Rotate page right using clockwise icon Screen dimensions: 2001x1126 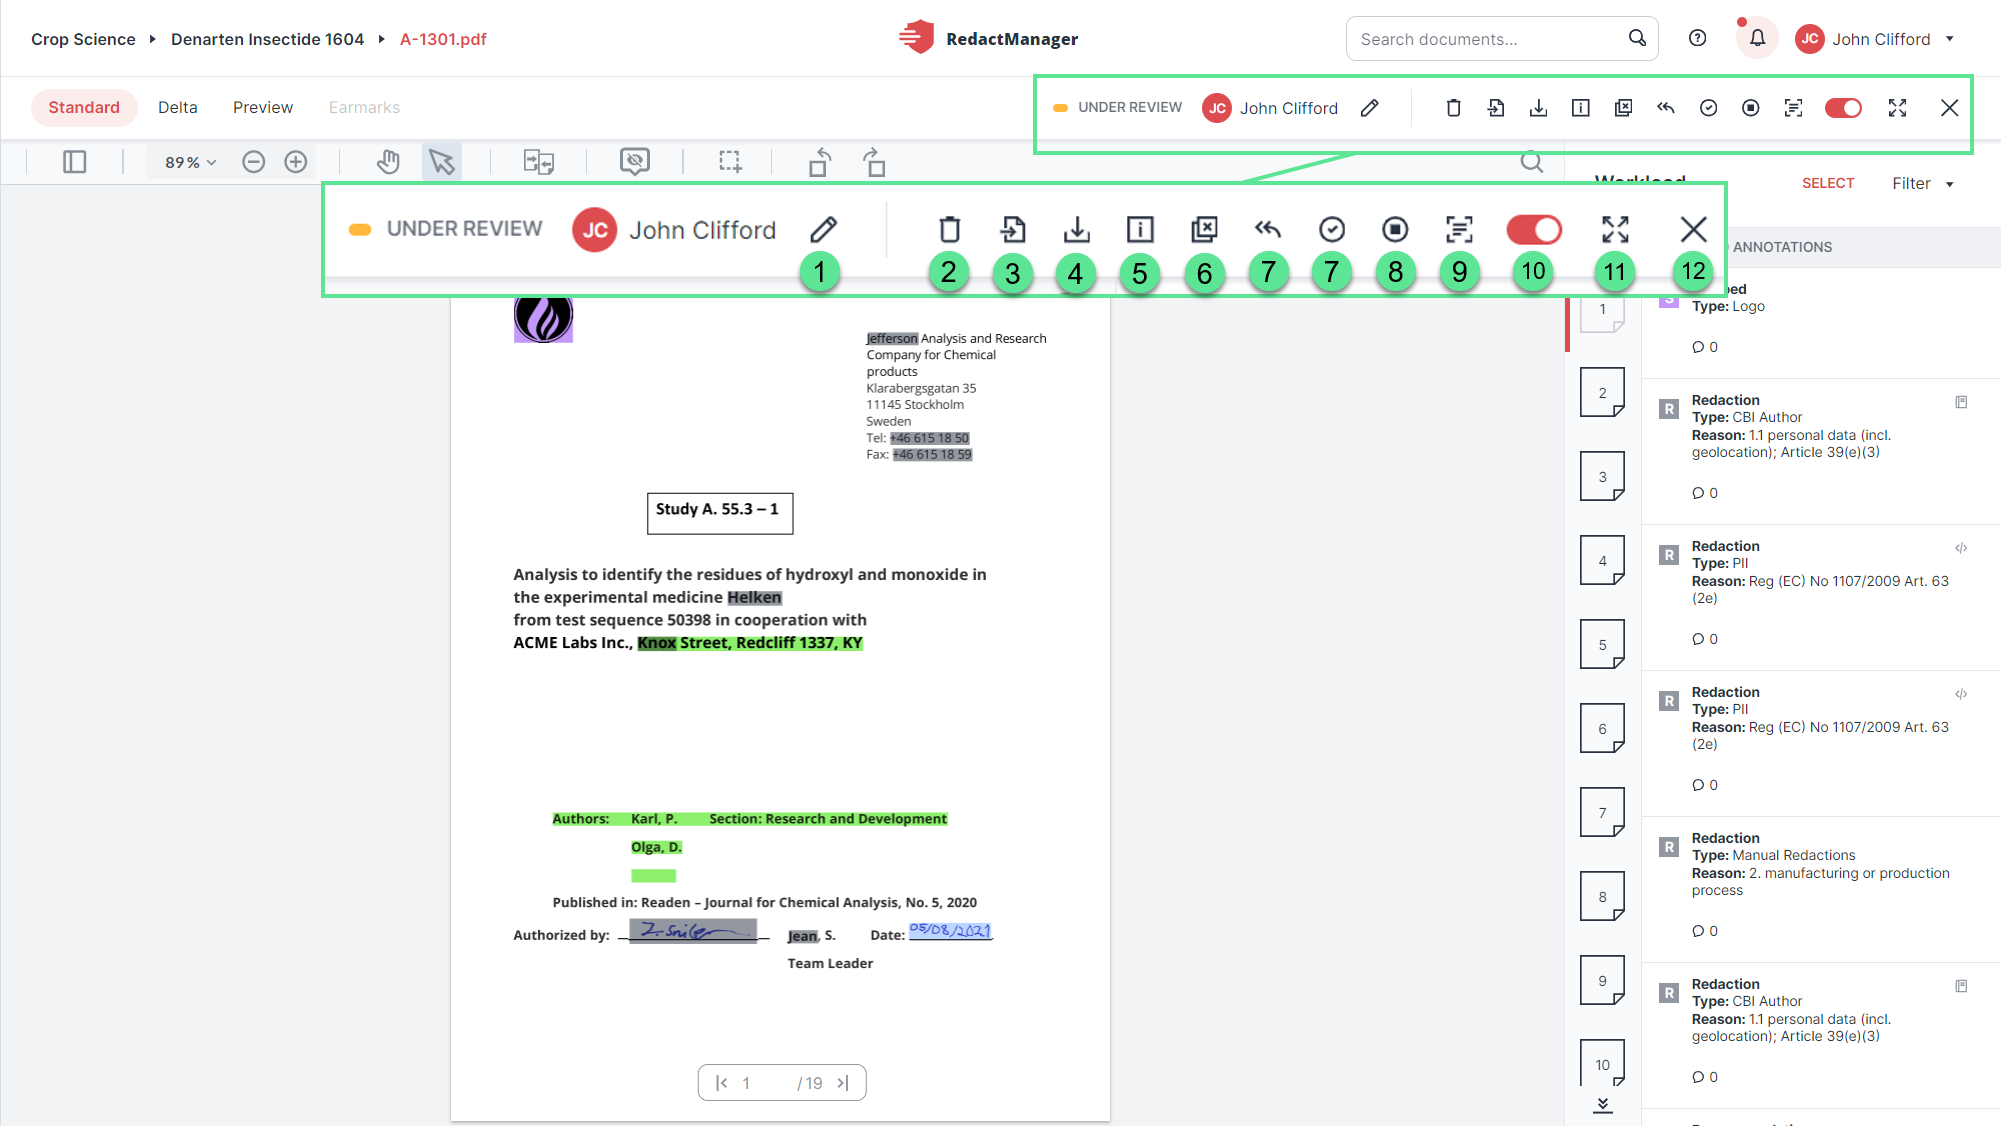(874, 162)
